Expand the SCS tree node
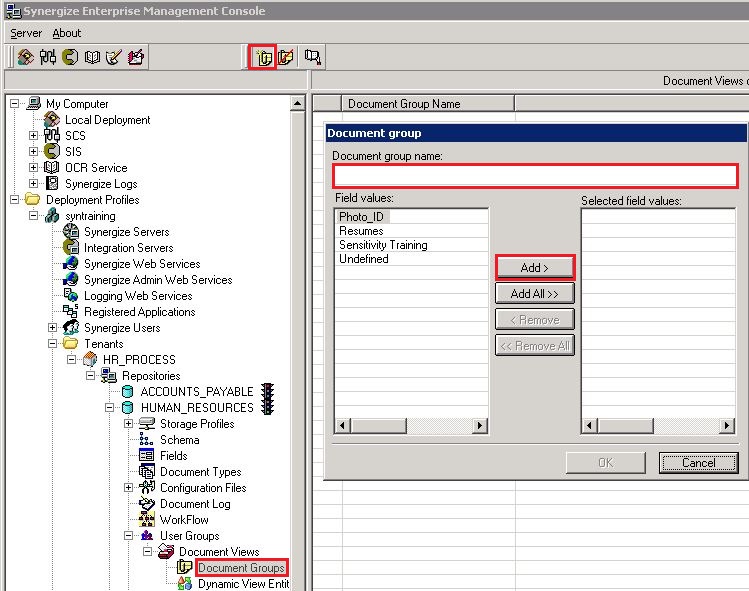Viewport: 749px width, 591px height. pyautogui.click(x=33, y=135)
